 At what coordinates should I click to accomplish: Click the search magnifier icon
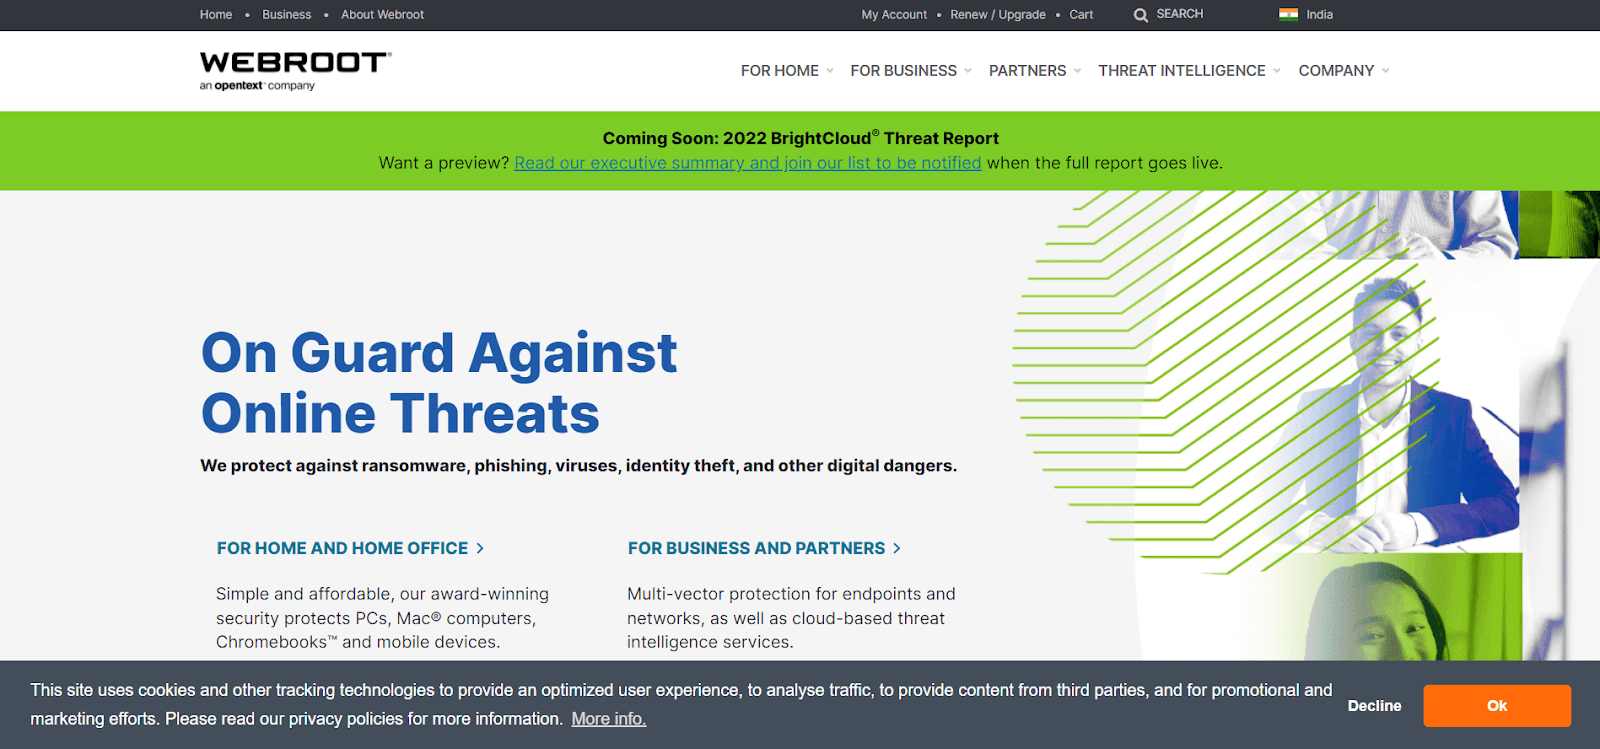pyautogui.click(x=1141, y=15)
